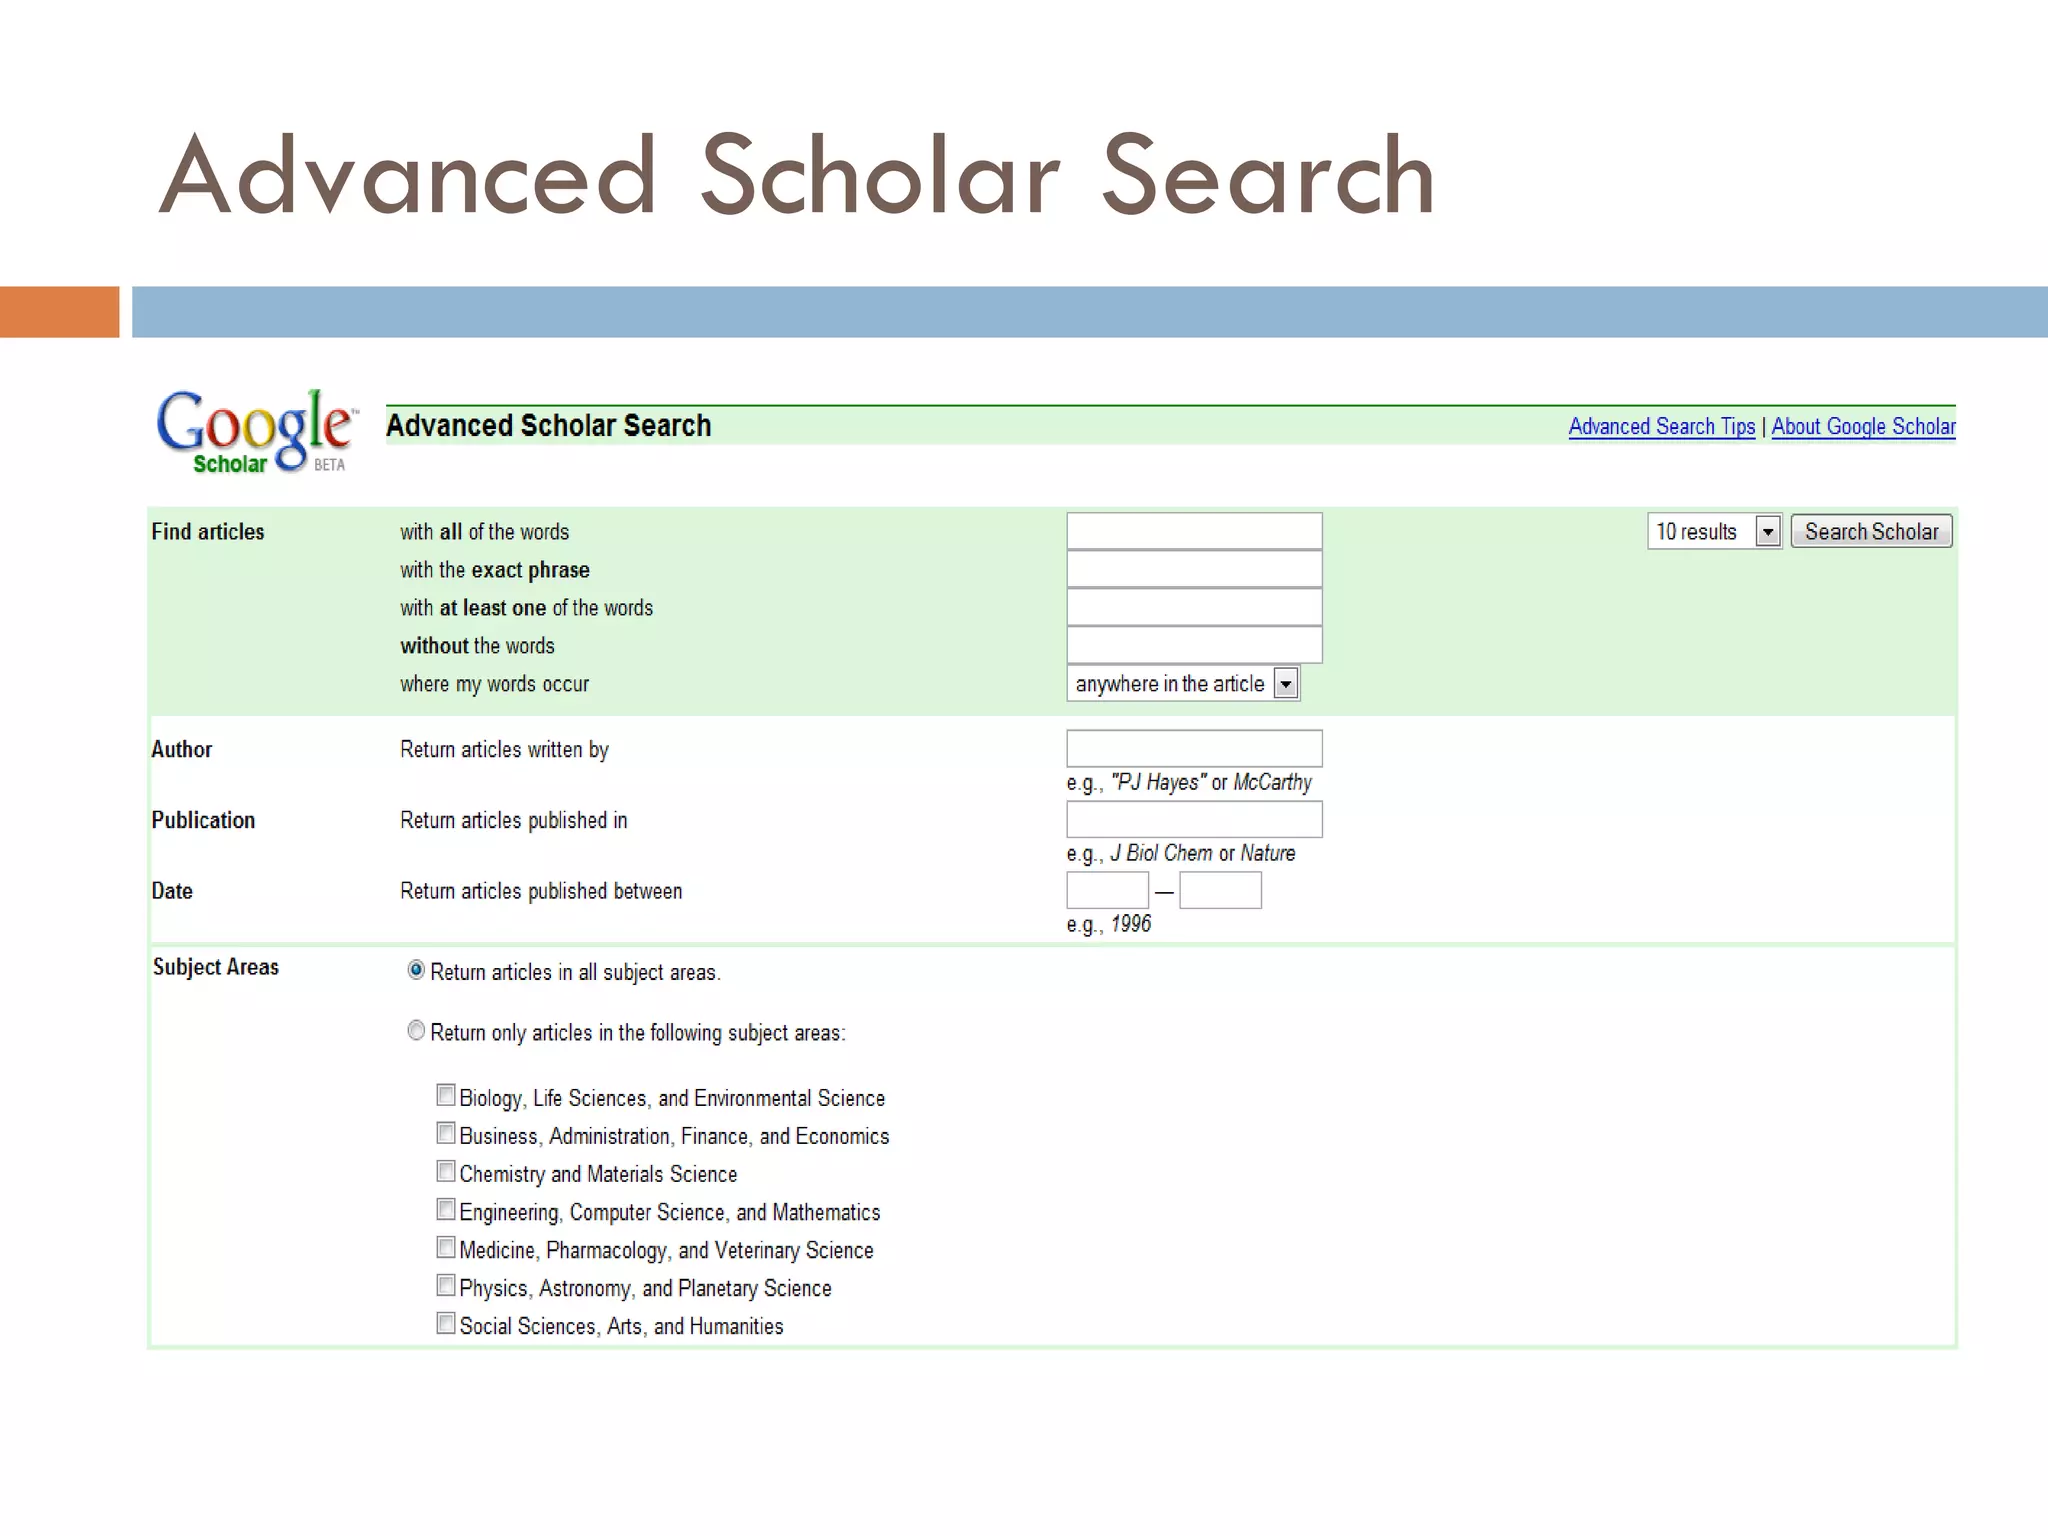Click the 'Advanced Scholar Search' slide title
Viewport: 2048px width, 1536px height.
pyautogui.click(x=797, y=176)
